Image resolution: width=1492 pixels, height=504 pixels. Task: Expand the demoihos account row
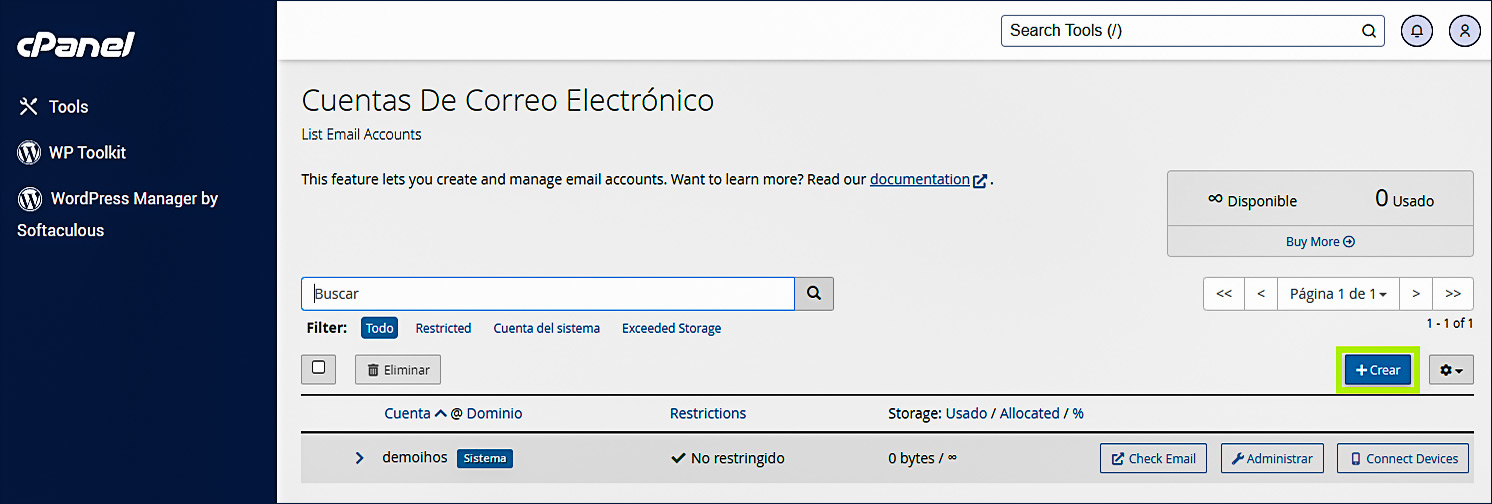[x=360, y=458]
